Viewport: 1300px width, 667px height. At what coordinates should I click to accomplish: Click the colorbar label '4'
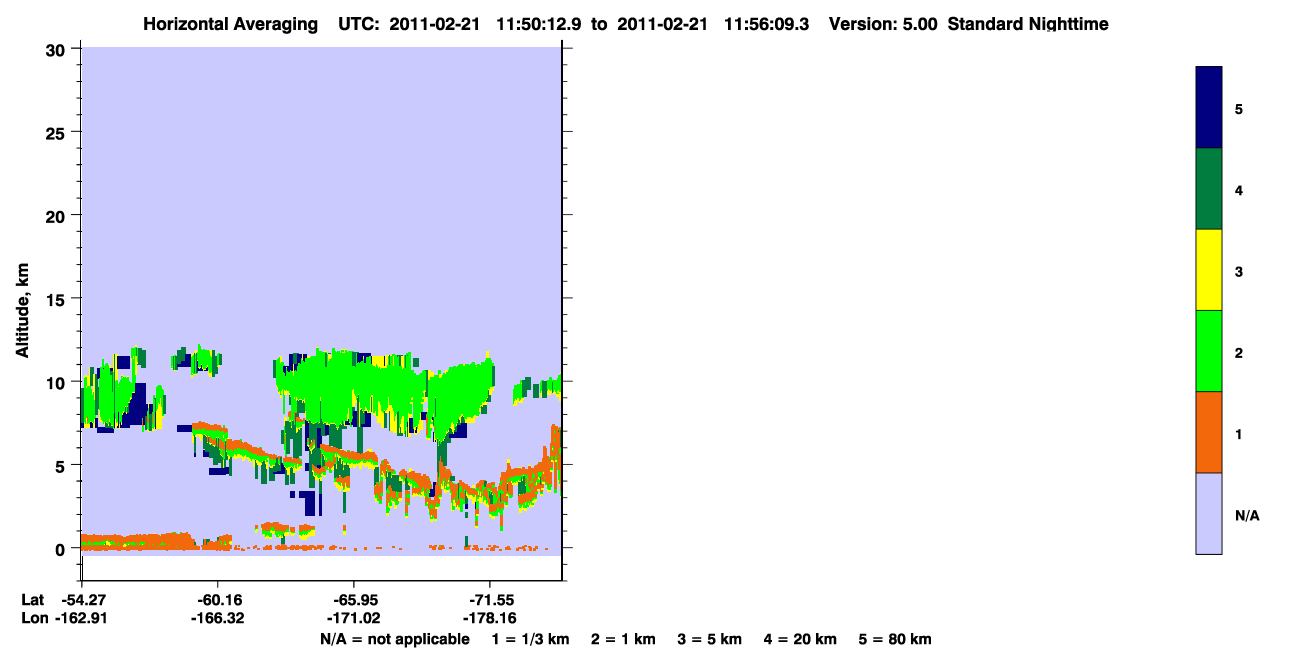click(1239, 190)
